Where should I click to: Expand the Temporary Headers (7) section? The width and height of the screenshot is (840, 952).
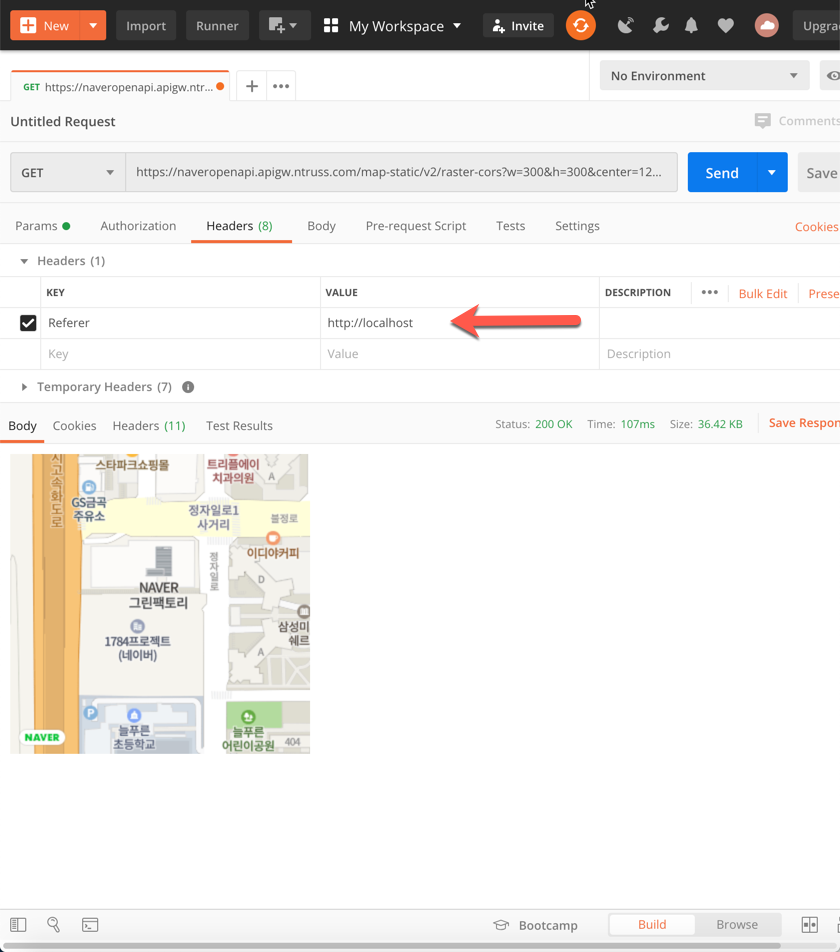pos(24,387)
